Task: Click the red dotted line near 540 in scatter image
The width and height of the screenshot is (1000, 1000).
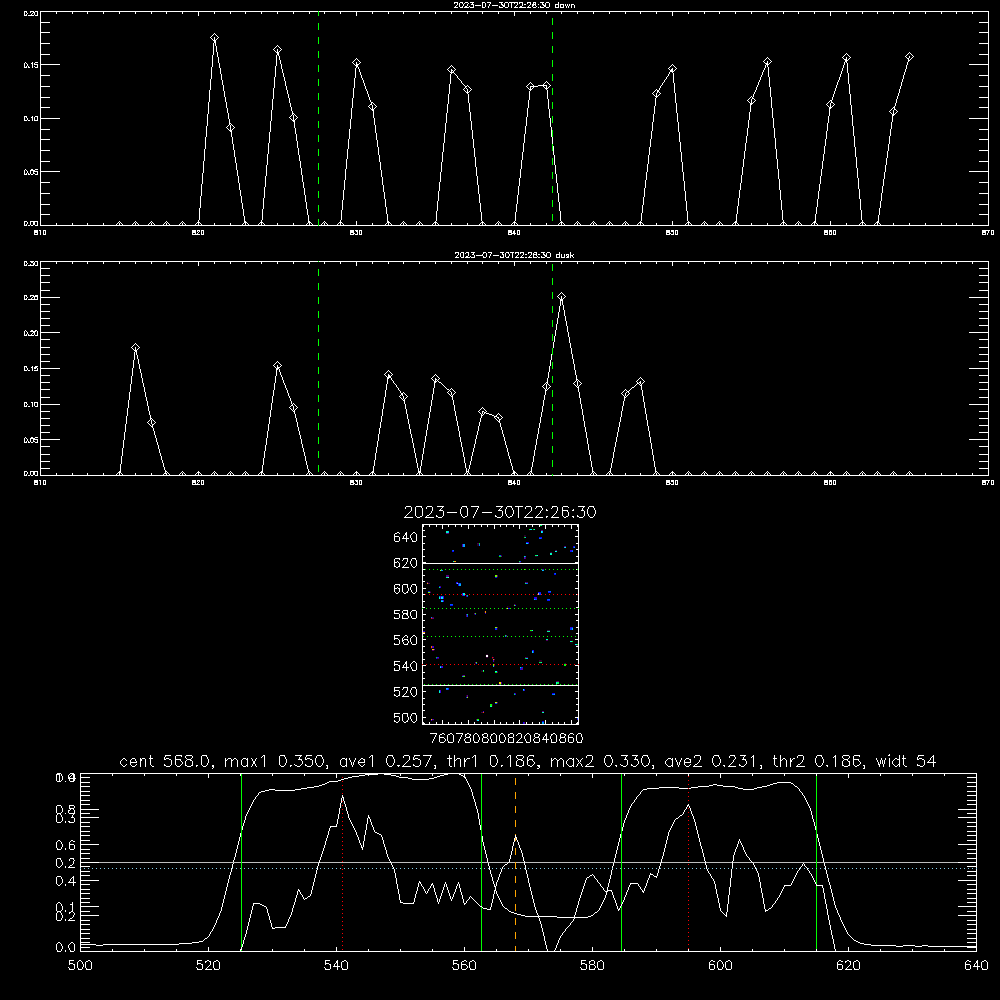Action: coord(501,665)
